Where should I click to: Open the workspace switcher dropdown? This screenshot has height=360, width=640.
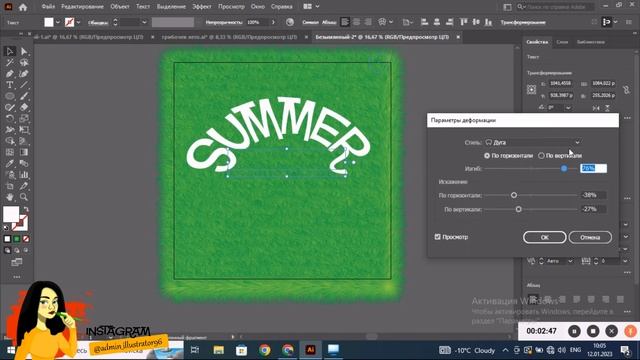pyautogui.click(x=311, y=7)
